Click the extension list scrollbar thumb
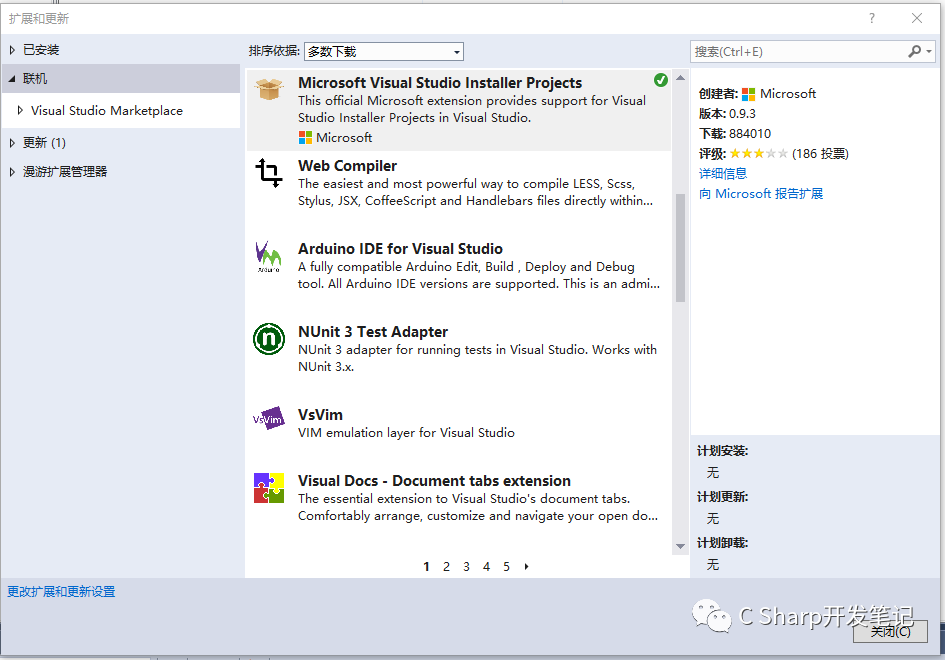 tap(680, 248)
